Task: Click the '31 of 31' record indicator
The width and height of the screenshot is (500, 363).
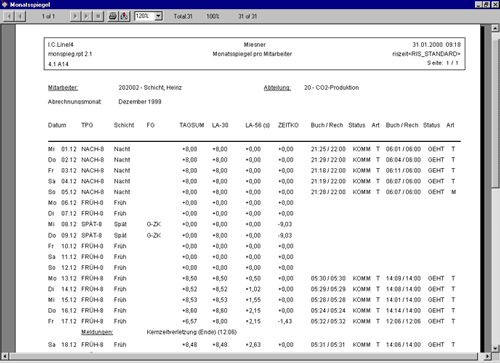Action: (x=247, y=16)
